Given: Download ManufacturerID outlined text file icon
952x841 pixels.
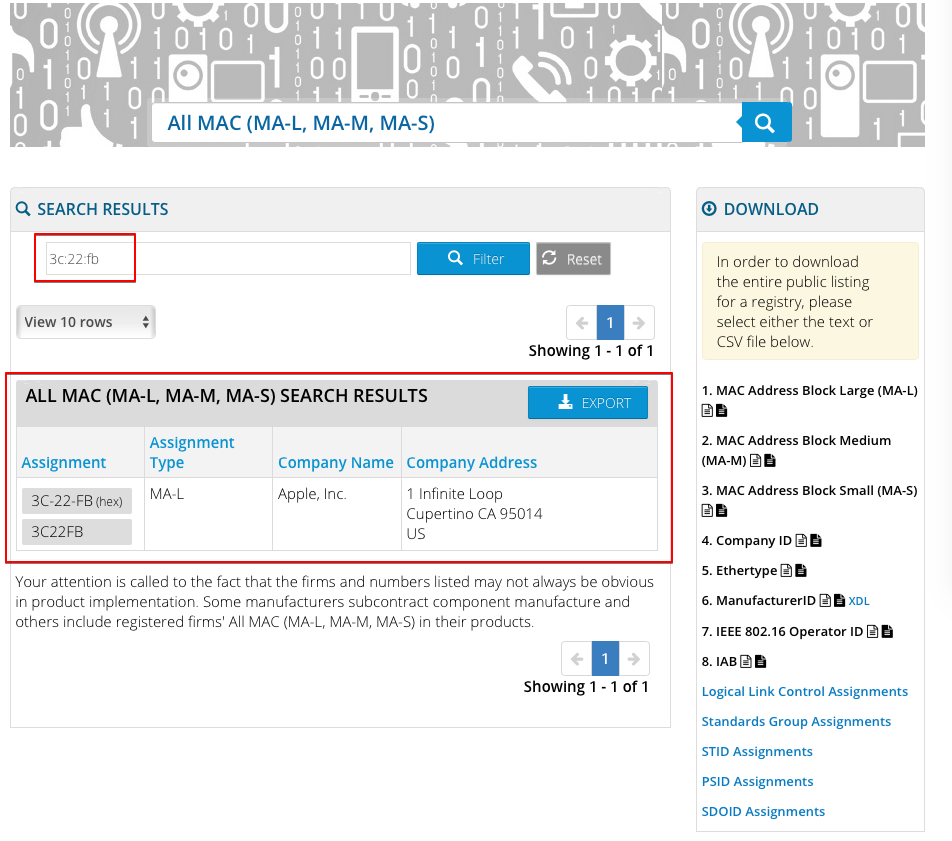Looking at the screenshot, I should [x=825, y=601].
